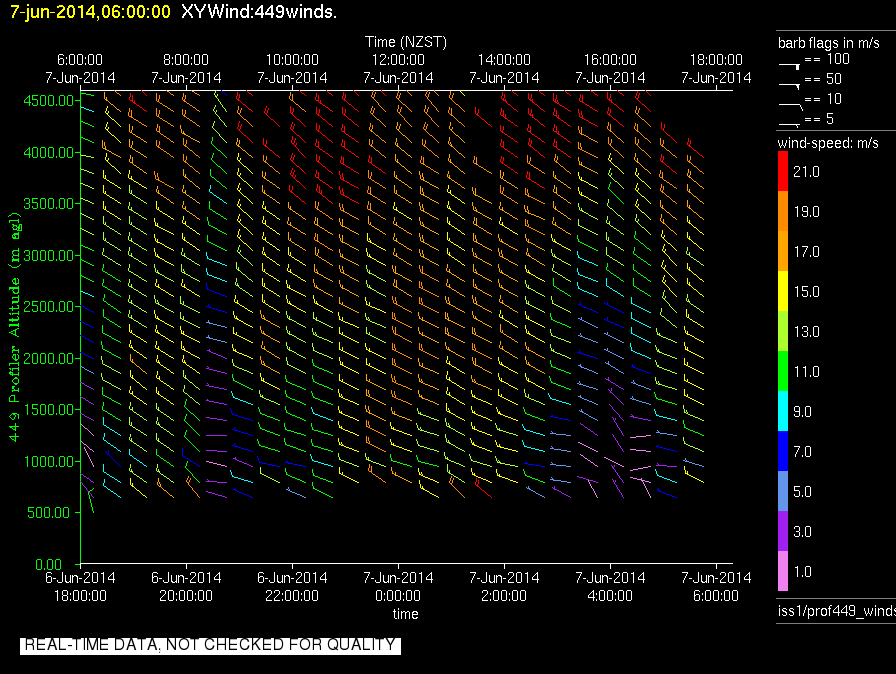Screen dimensions: 896x674
Task: Click the iss1/prof449_winds source label
Action: coord(837,611)
